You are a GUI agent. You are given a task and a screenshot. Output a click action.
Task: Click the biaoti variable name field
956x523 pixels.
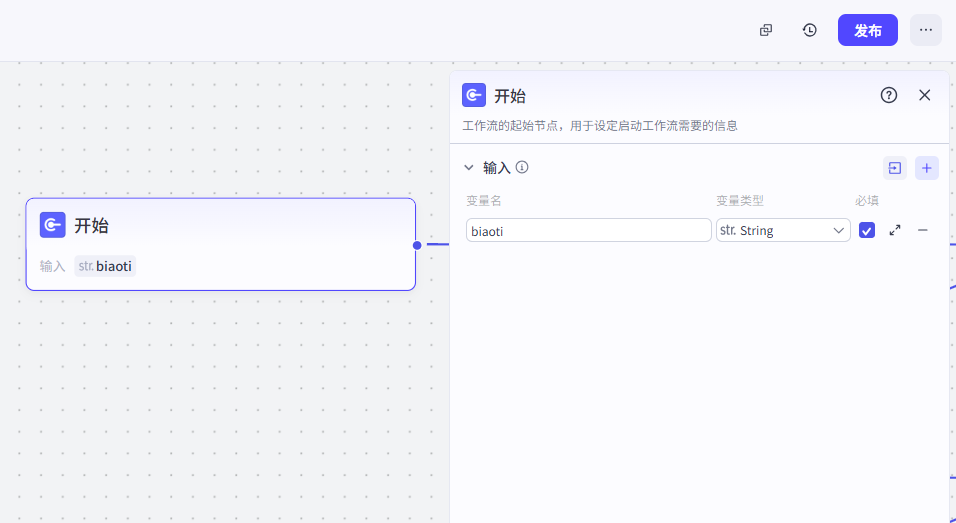pos(588,230)
